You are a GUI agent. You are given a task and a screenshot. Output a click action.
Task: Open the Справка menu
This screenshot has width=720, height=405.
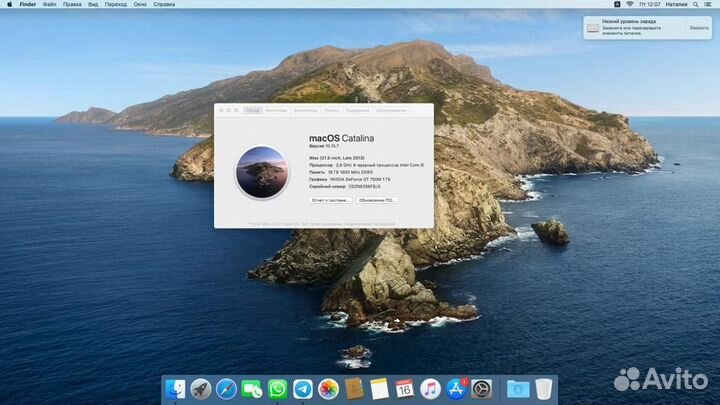(x=164, y=4)
